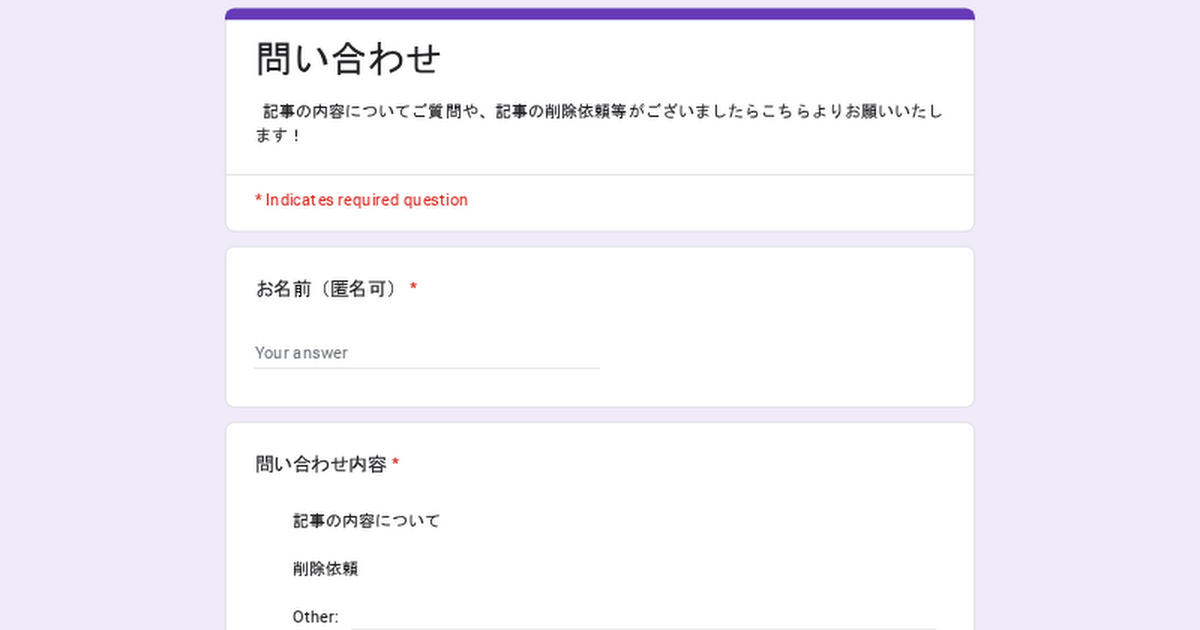Click the '* Indicates required question' notice
1200x630 pixels.
pyautogui.click(x=361, y=200)
